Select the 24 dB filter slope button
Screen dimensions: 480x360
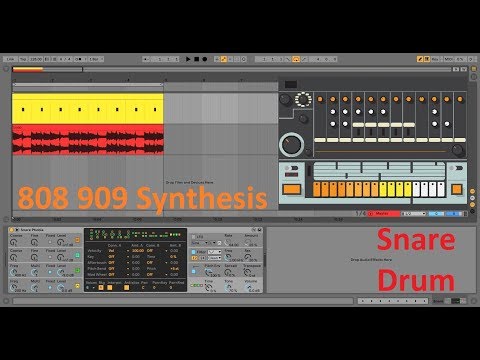click(202, 258)
